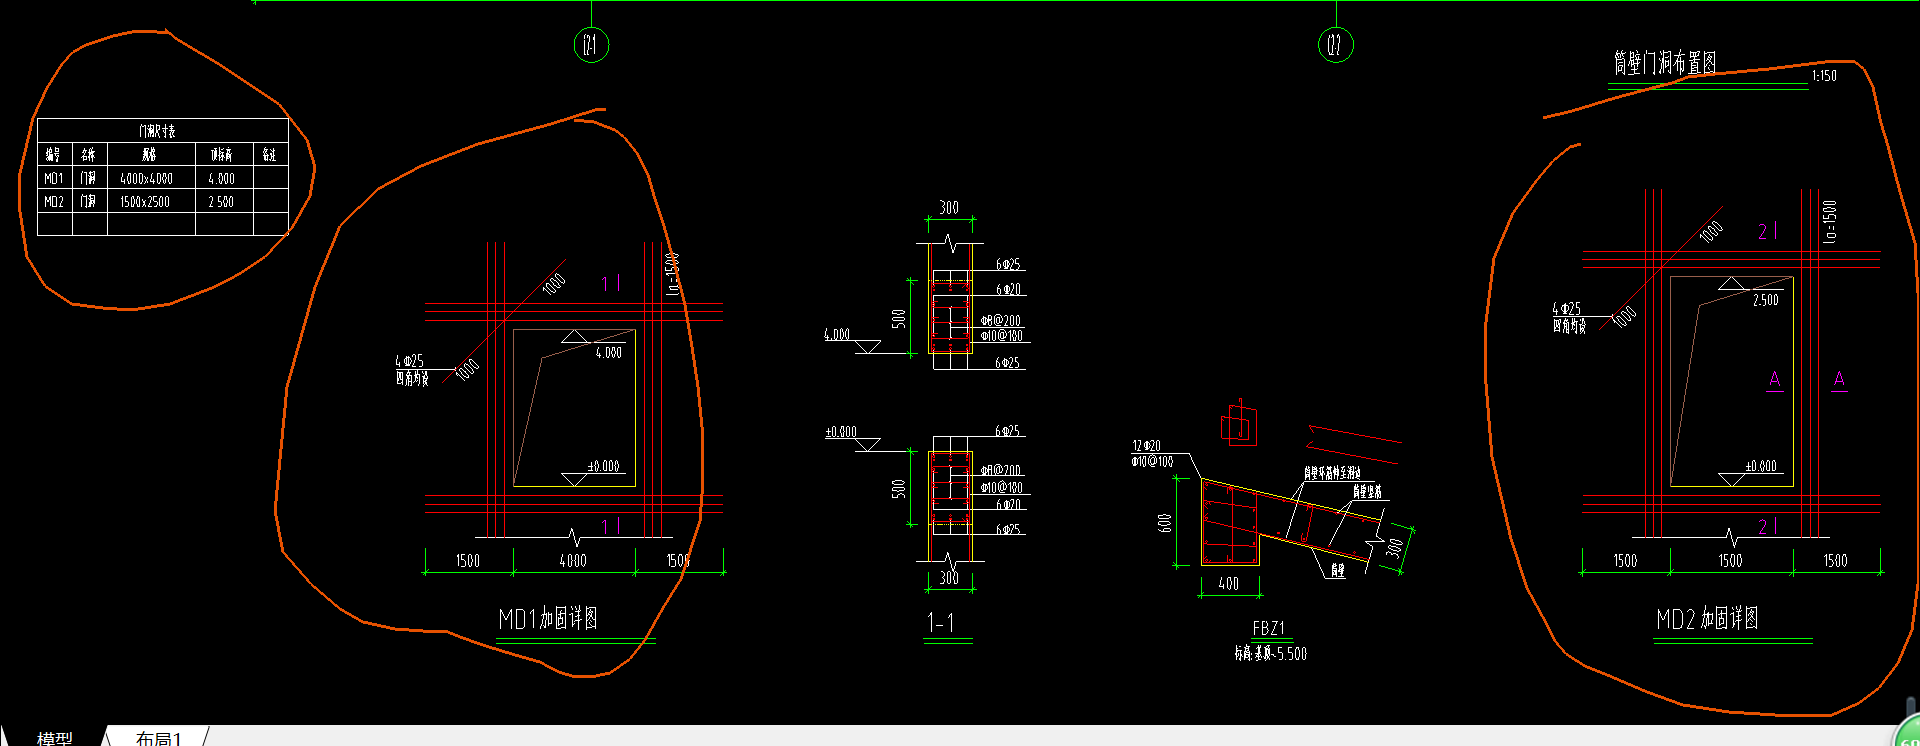1920x746 pixels.
Task: Select the MD1加固详图 drawing title
Action: (x=548, y=619)
